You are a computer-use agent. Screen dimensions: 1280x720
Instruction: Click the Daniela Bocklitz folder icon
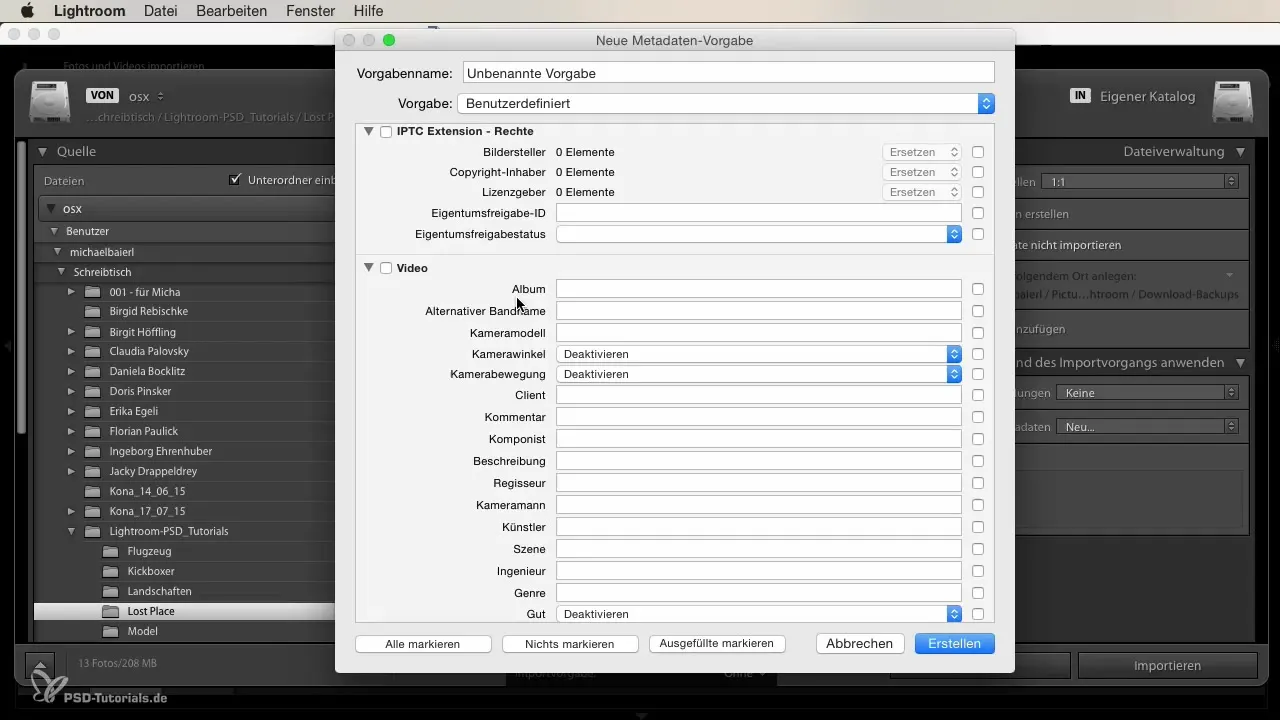[x=93, y=371]
